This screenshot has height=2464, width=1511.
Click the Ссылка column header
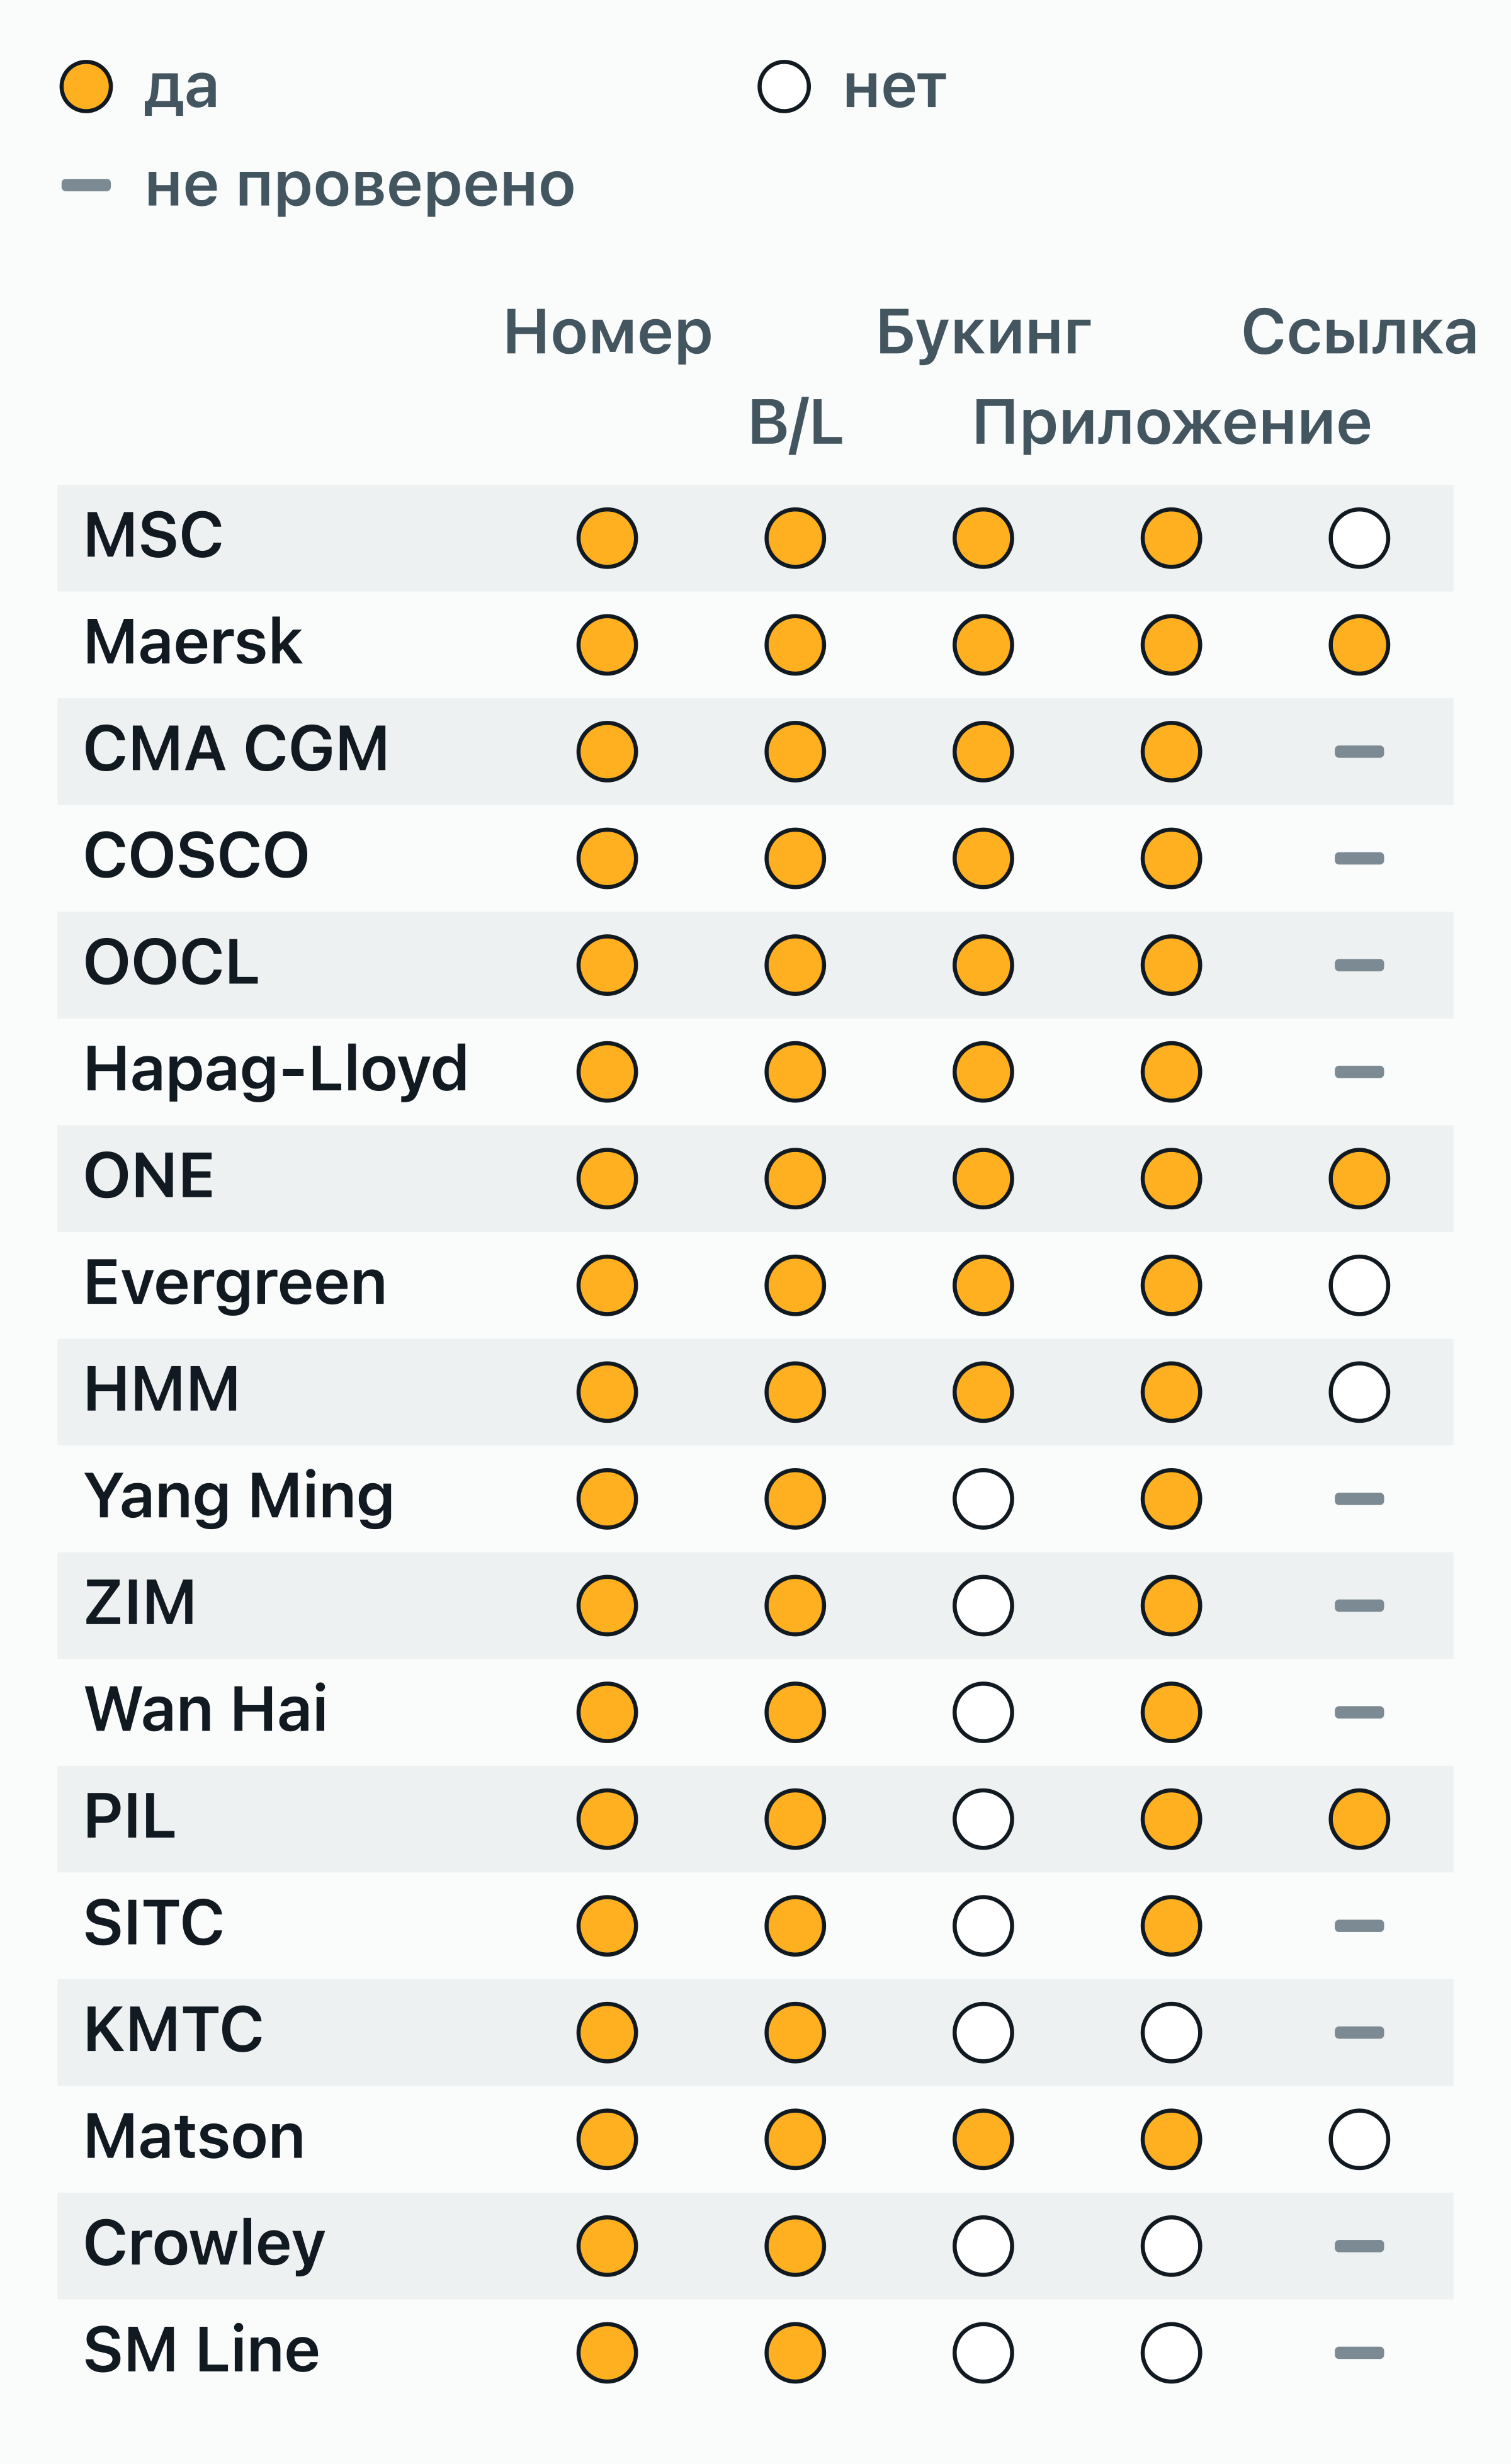pyautogui.click(x=1359, y=332)
